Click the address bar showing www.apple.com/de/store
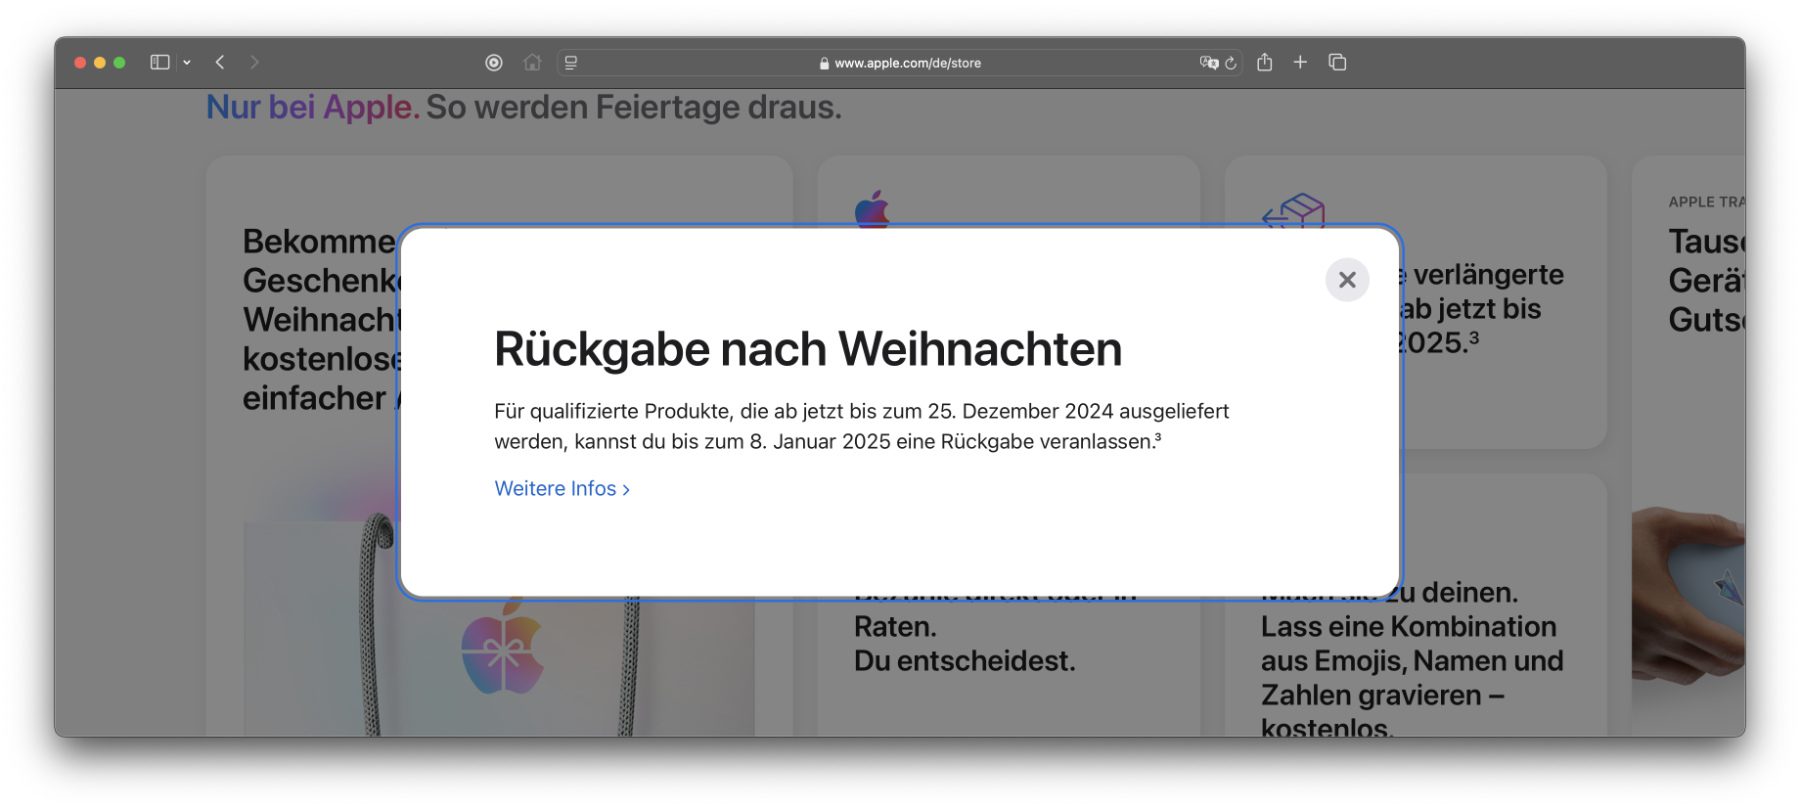This screenshot has width=1800, height=809. (x=907, y=63)
